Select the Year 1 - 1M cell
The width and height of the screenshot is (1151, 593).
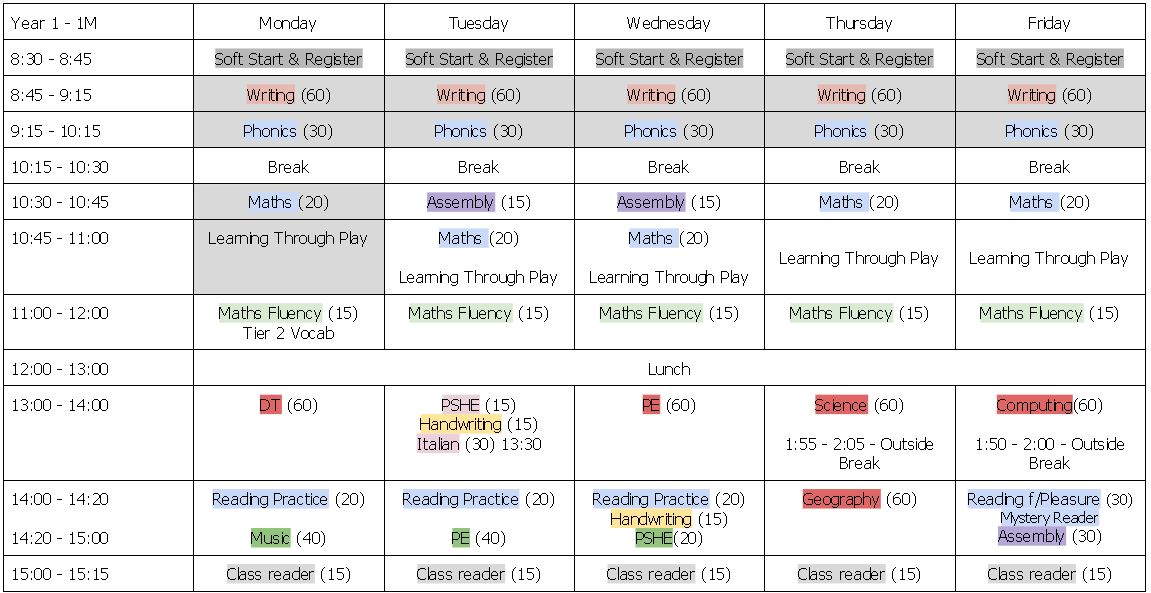(54, 23)
